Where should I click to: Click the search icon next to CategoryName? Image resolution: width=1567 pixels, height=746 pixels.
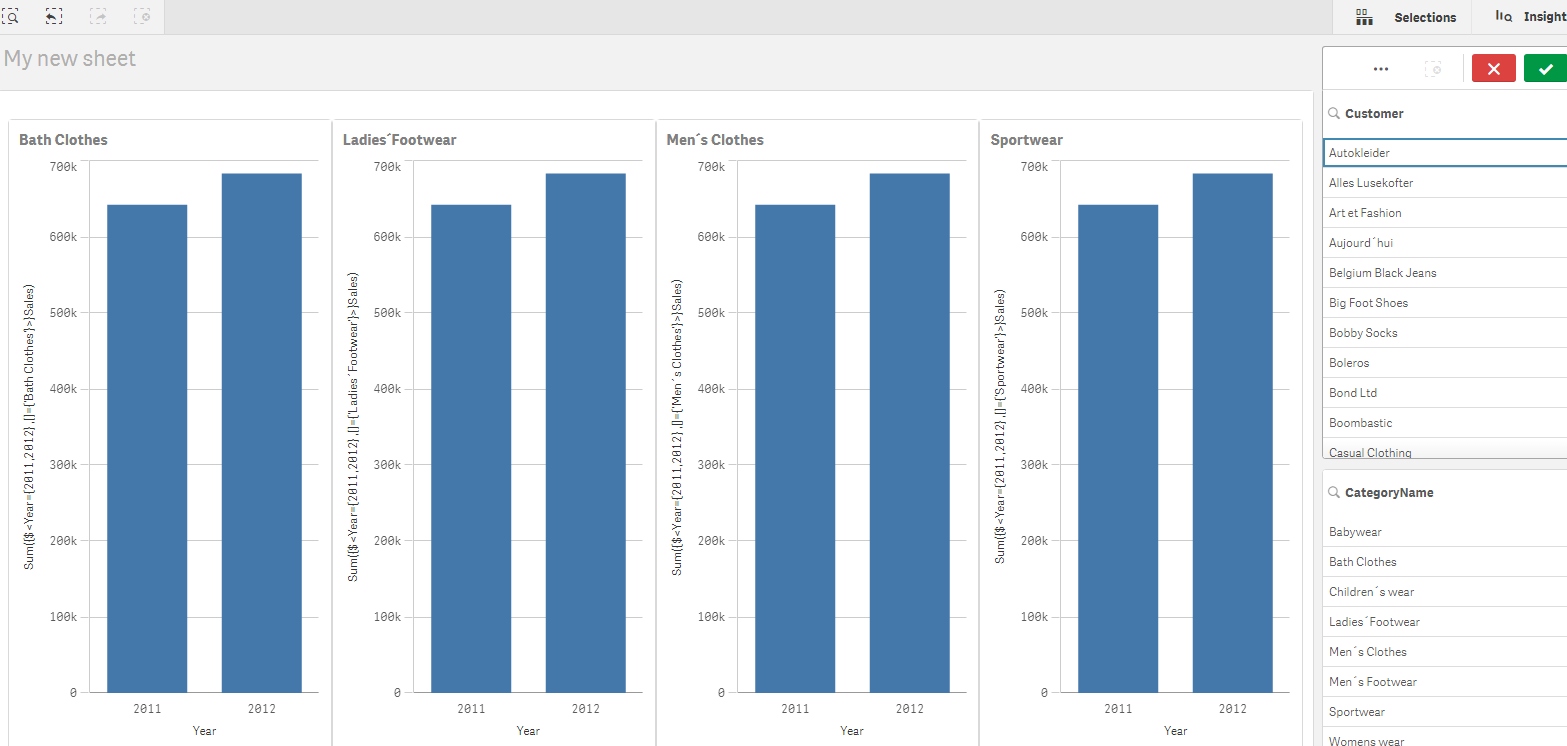pos(1333,492)
